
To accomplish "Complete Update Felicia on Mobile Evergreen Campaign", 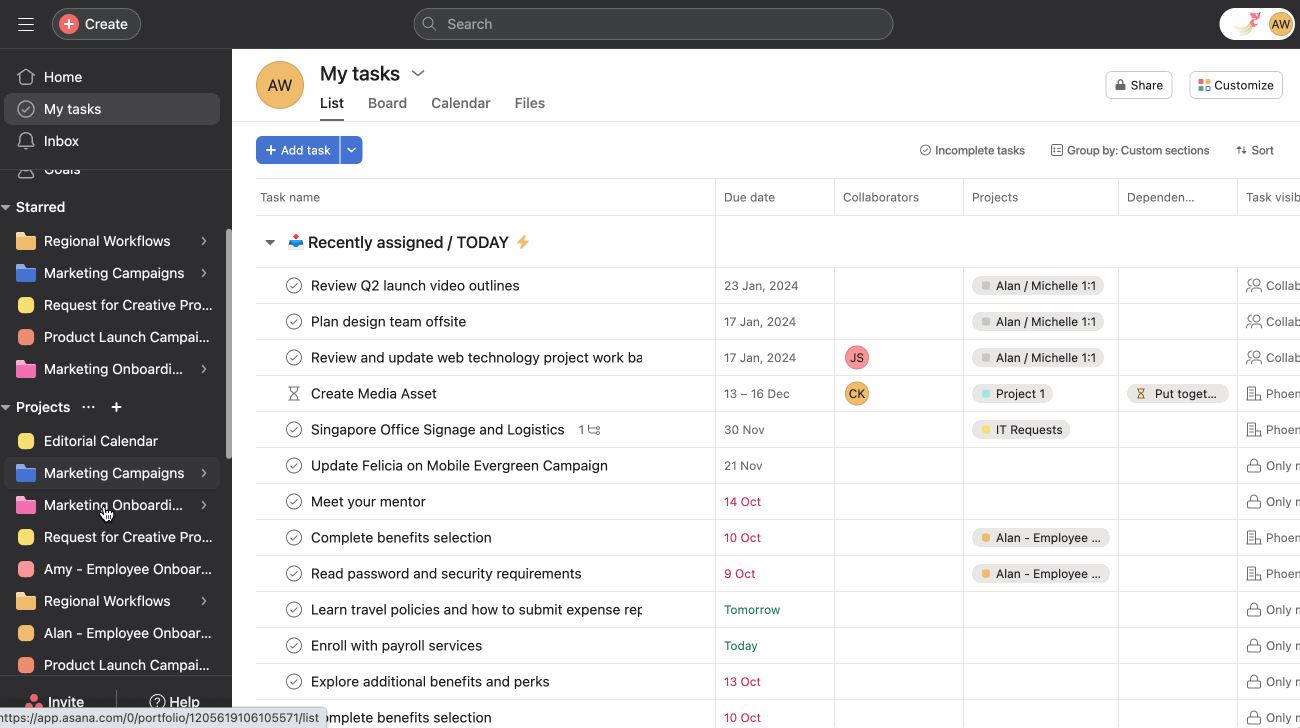I will (294, 466).
